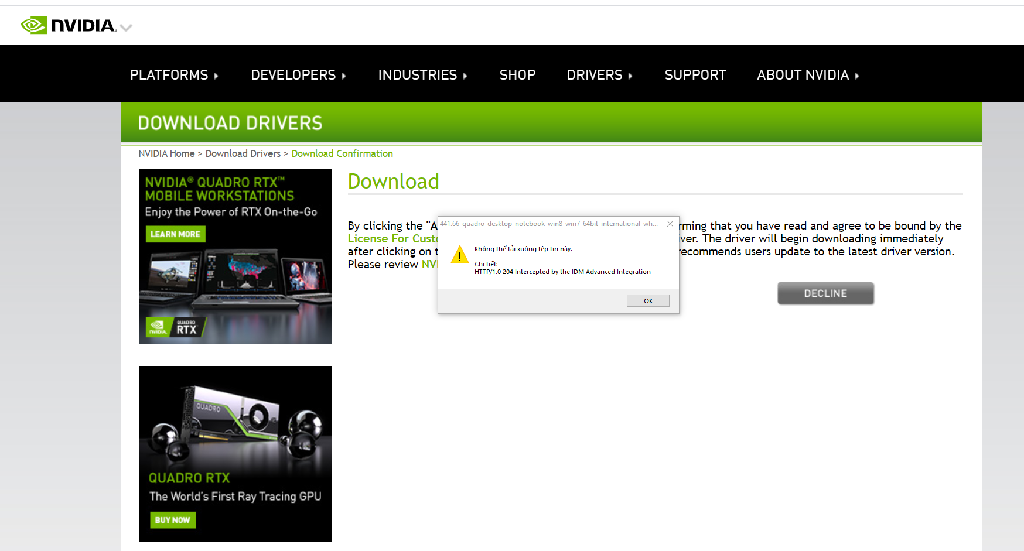
Task: Open the DRIVERS menu
Action: click(x=600, y=75)
